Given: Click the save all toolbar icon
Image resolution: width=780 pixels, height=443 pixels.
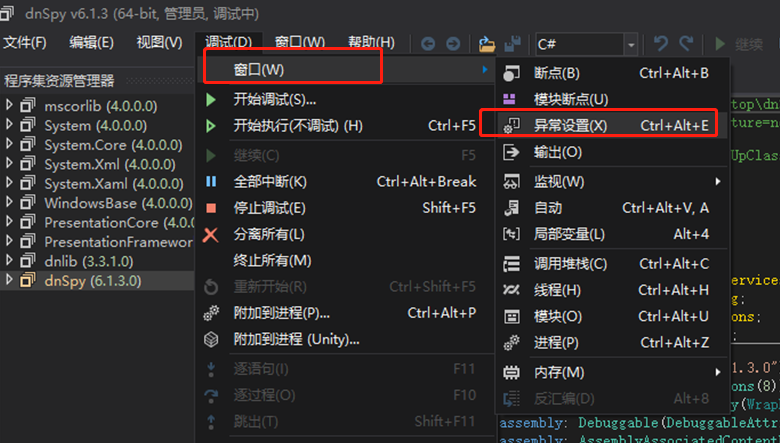Looking at the screenshot, I should tap(512, 44).
